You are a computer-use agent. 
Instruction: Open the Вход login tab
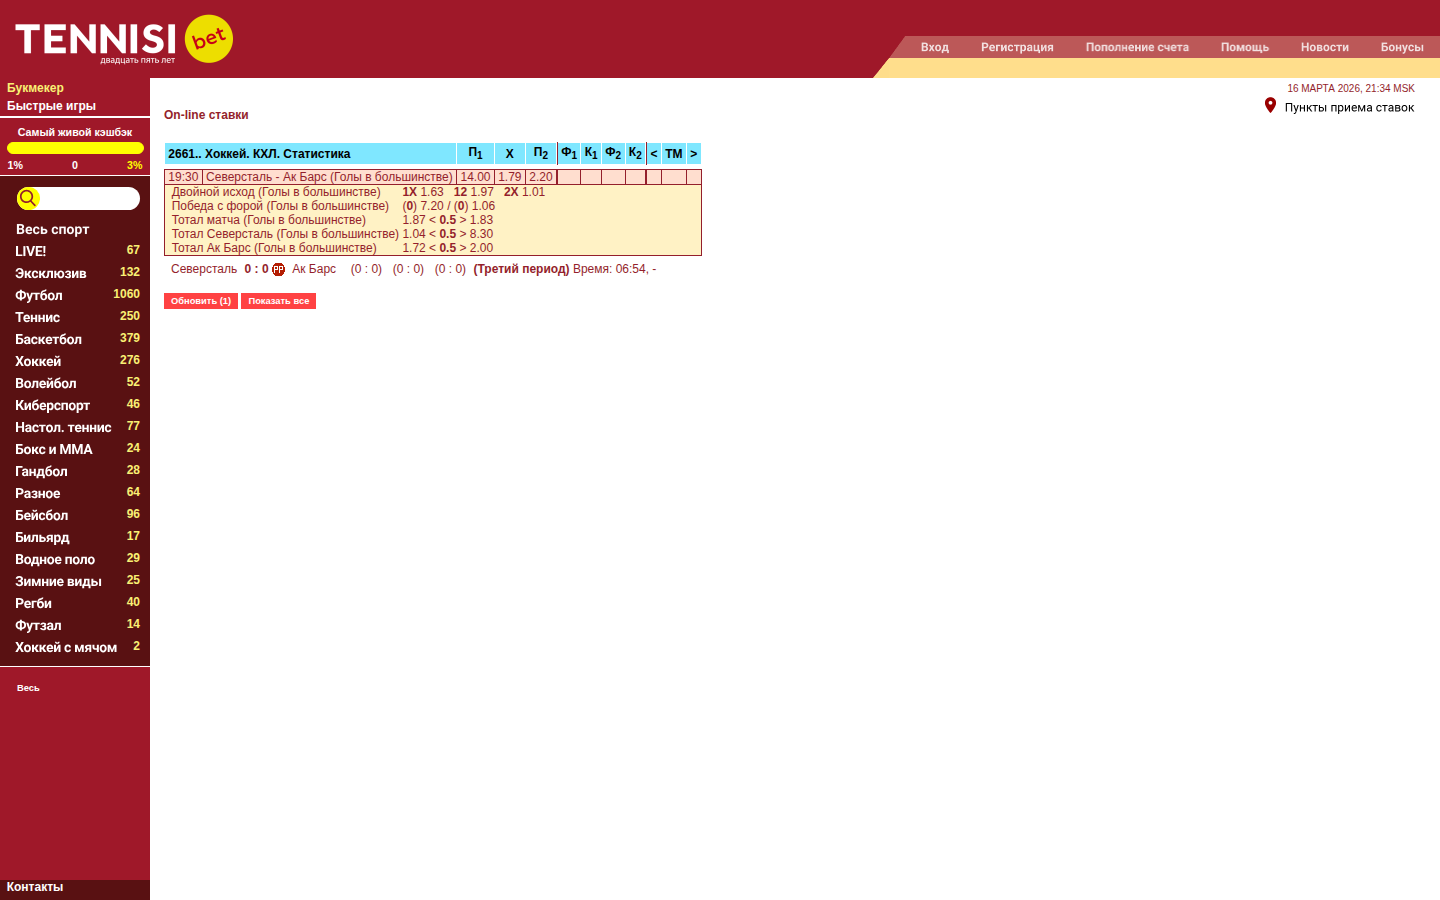[934, 47]
